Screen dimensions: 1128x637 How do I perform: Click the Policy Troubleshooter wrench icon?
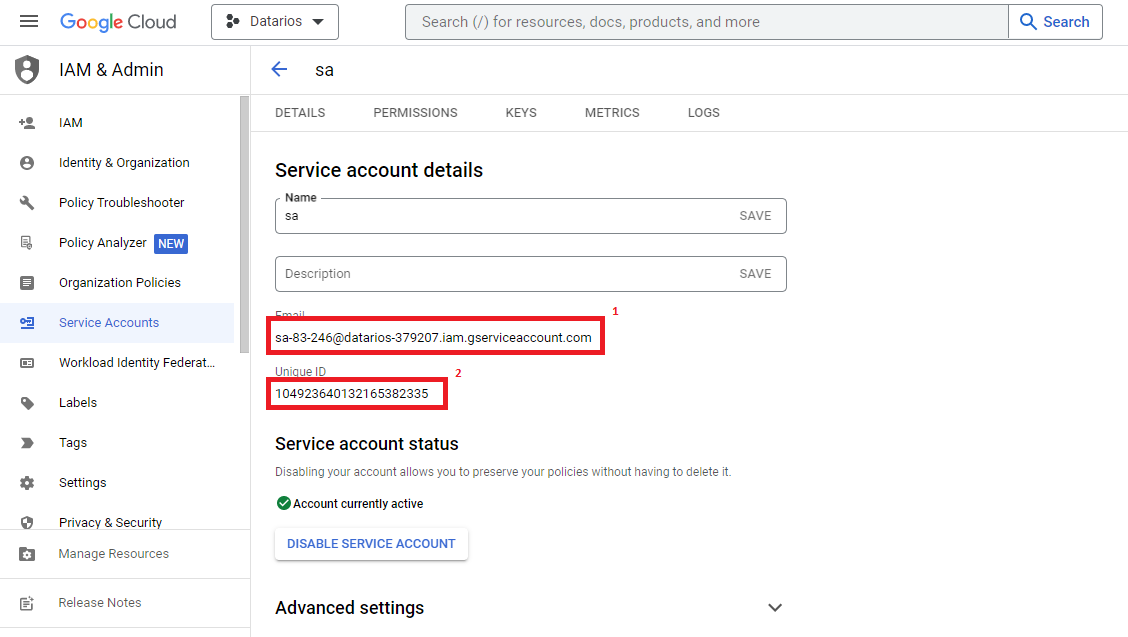(27, 203)
